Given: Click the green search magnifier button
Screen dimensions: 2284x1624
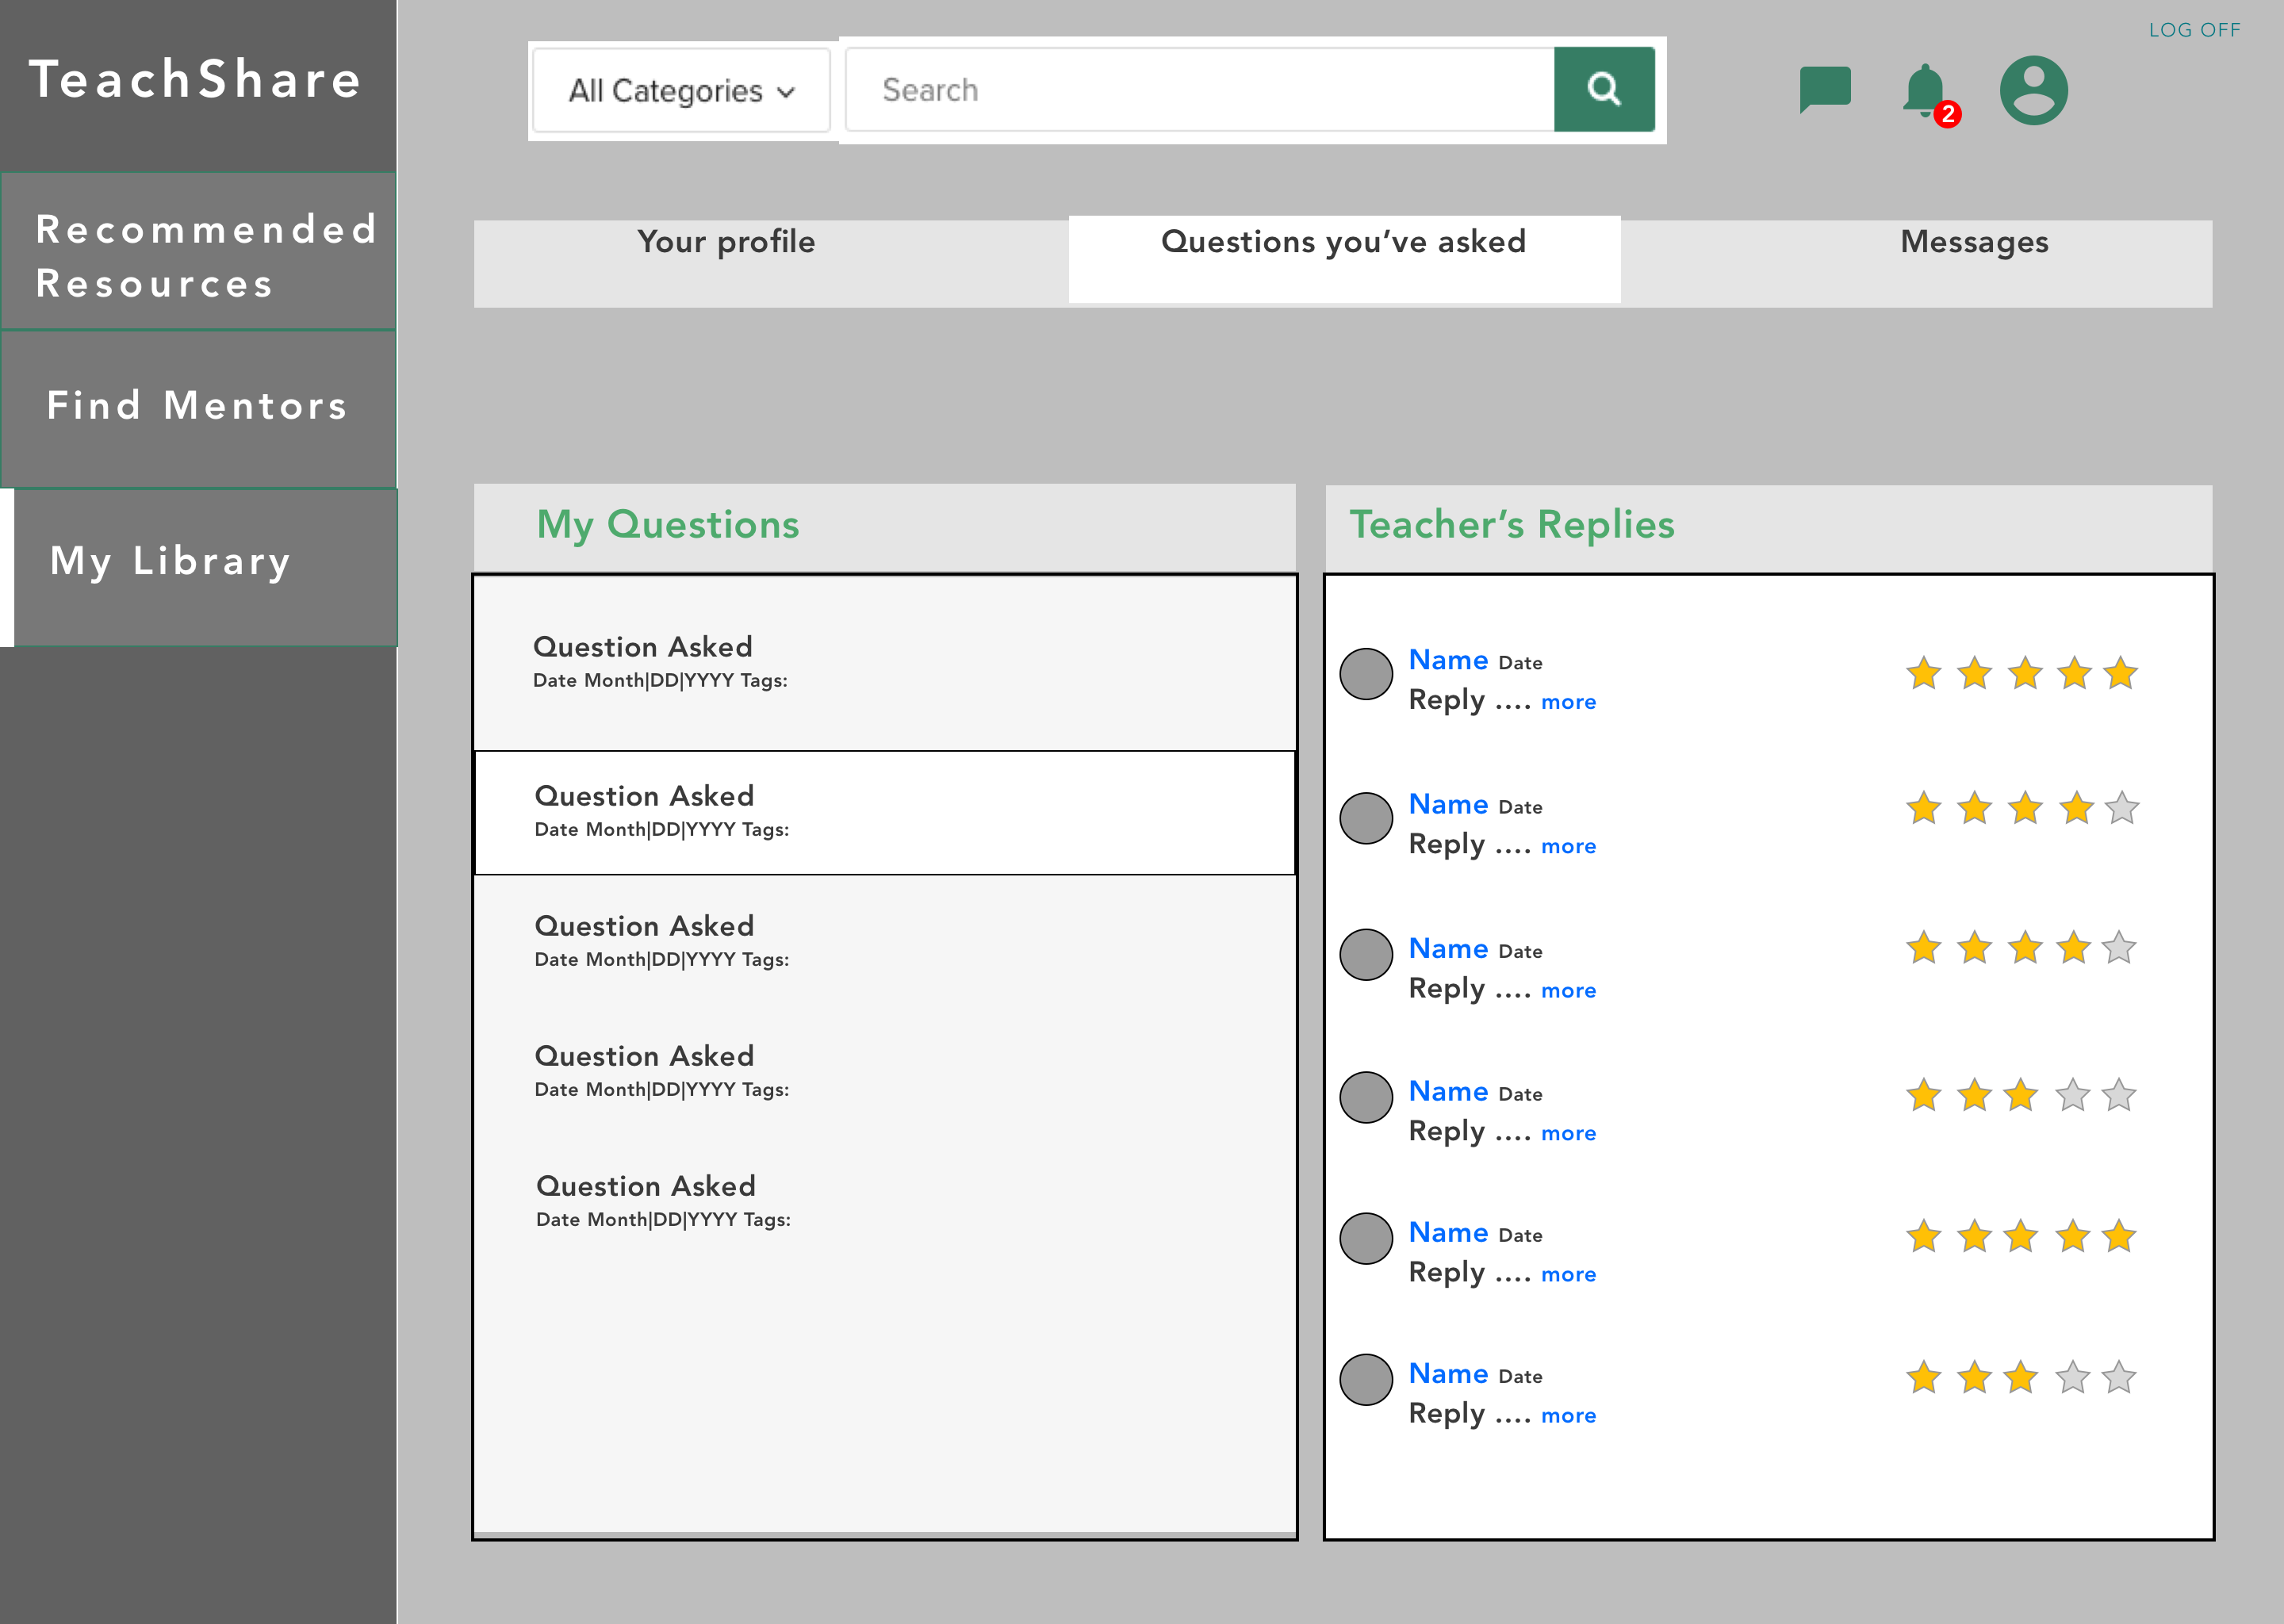Looking at the screenshot, I should 1603,89.
